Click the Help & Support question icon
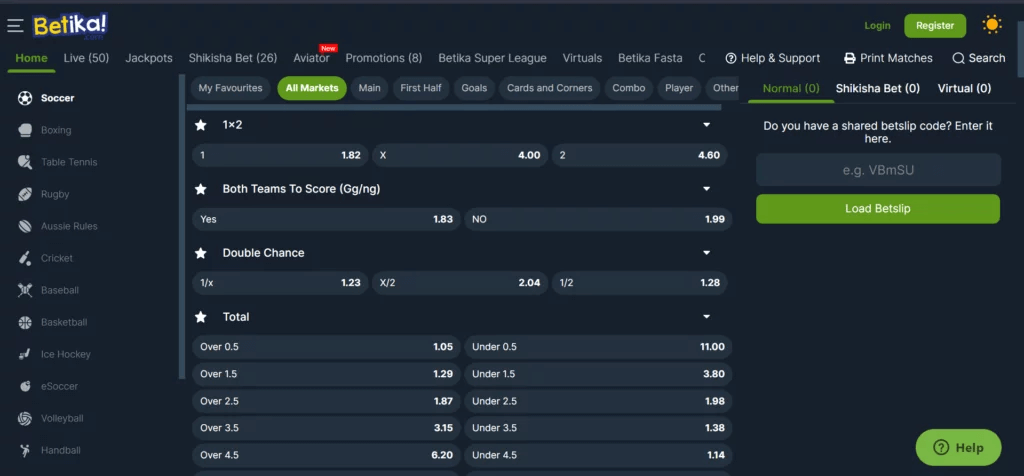Image resolution: width=1024 pixels, height=476 pixels. pos(731,58)
